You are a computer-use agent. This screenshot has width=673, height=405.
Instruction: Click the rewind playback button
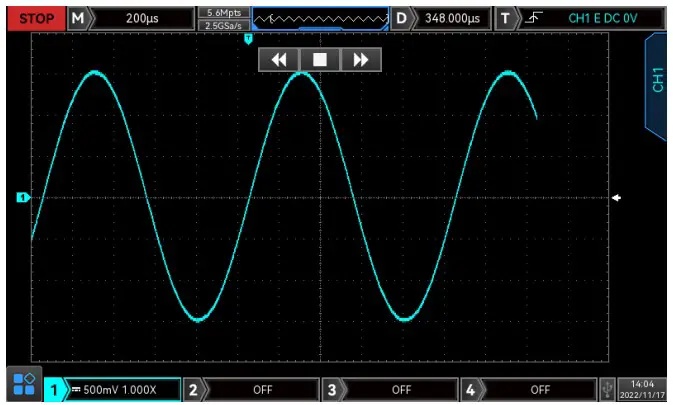coord(279,60)
